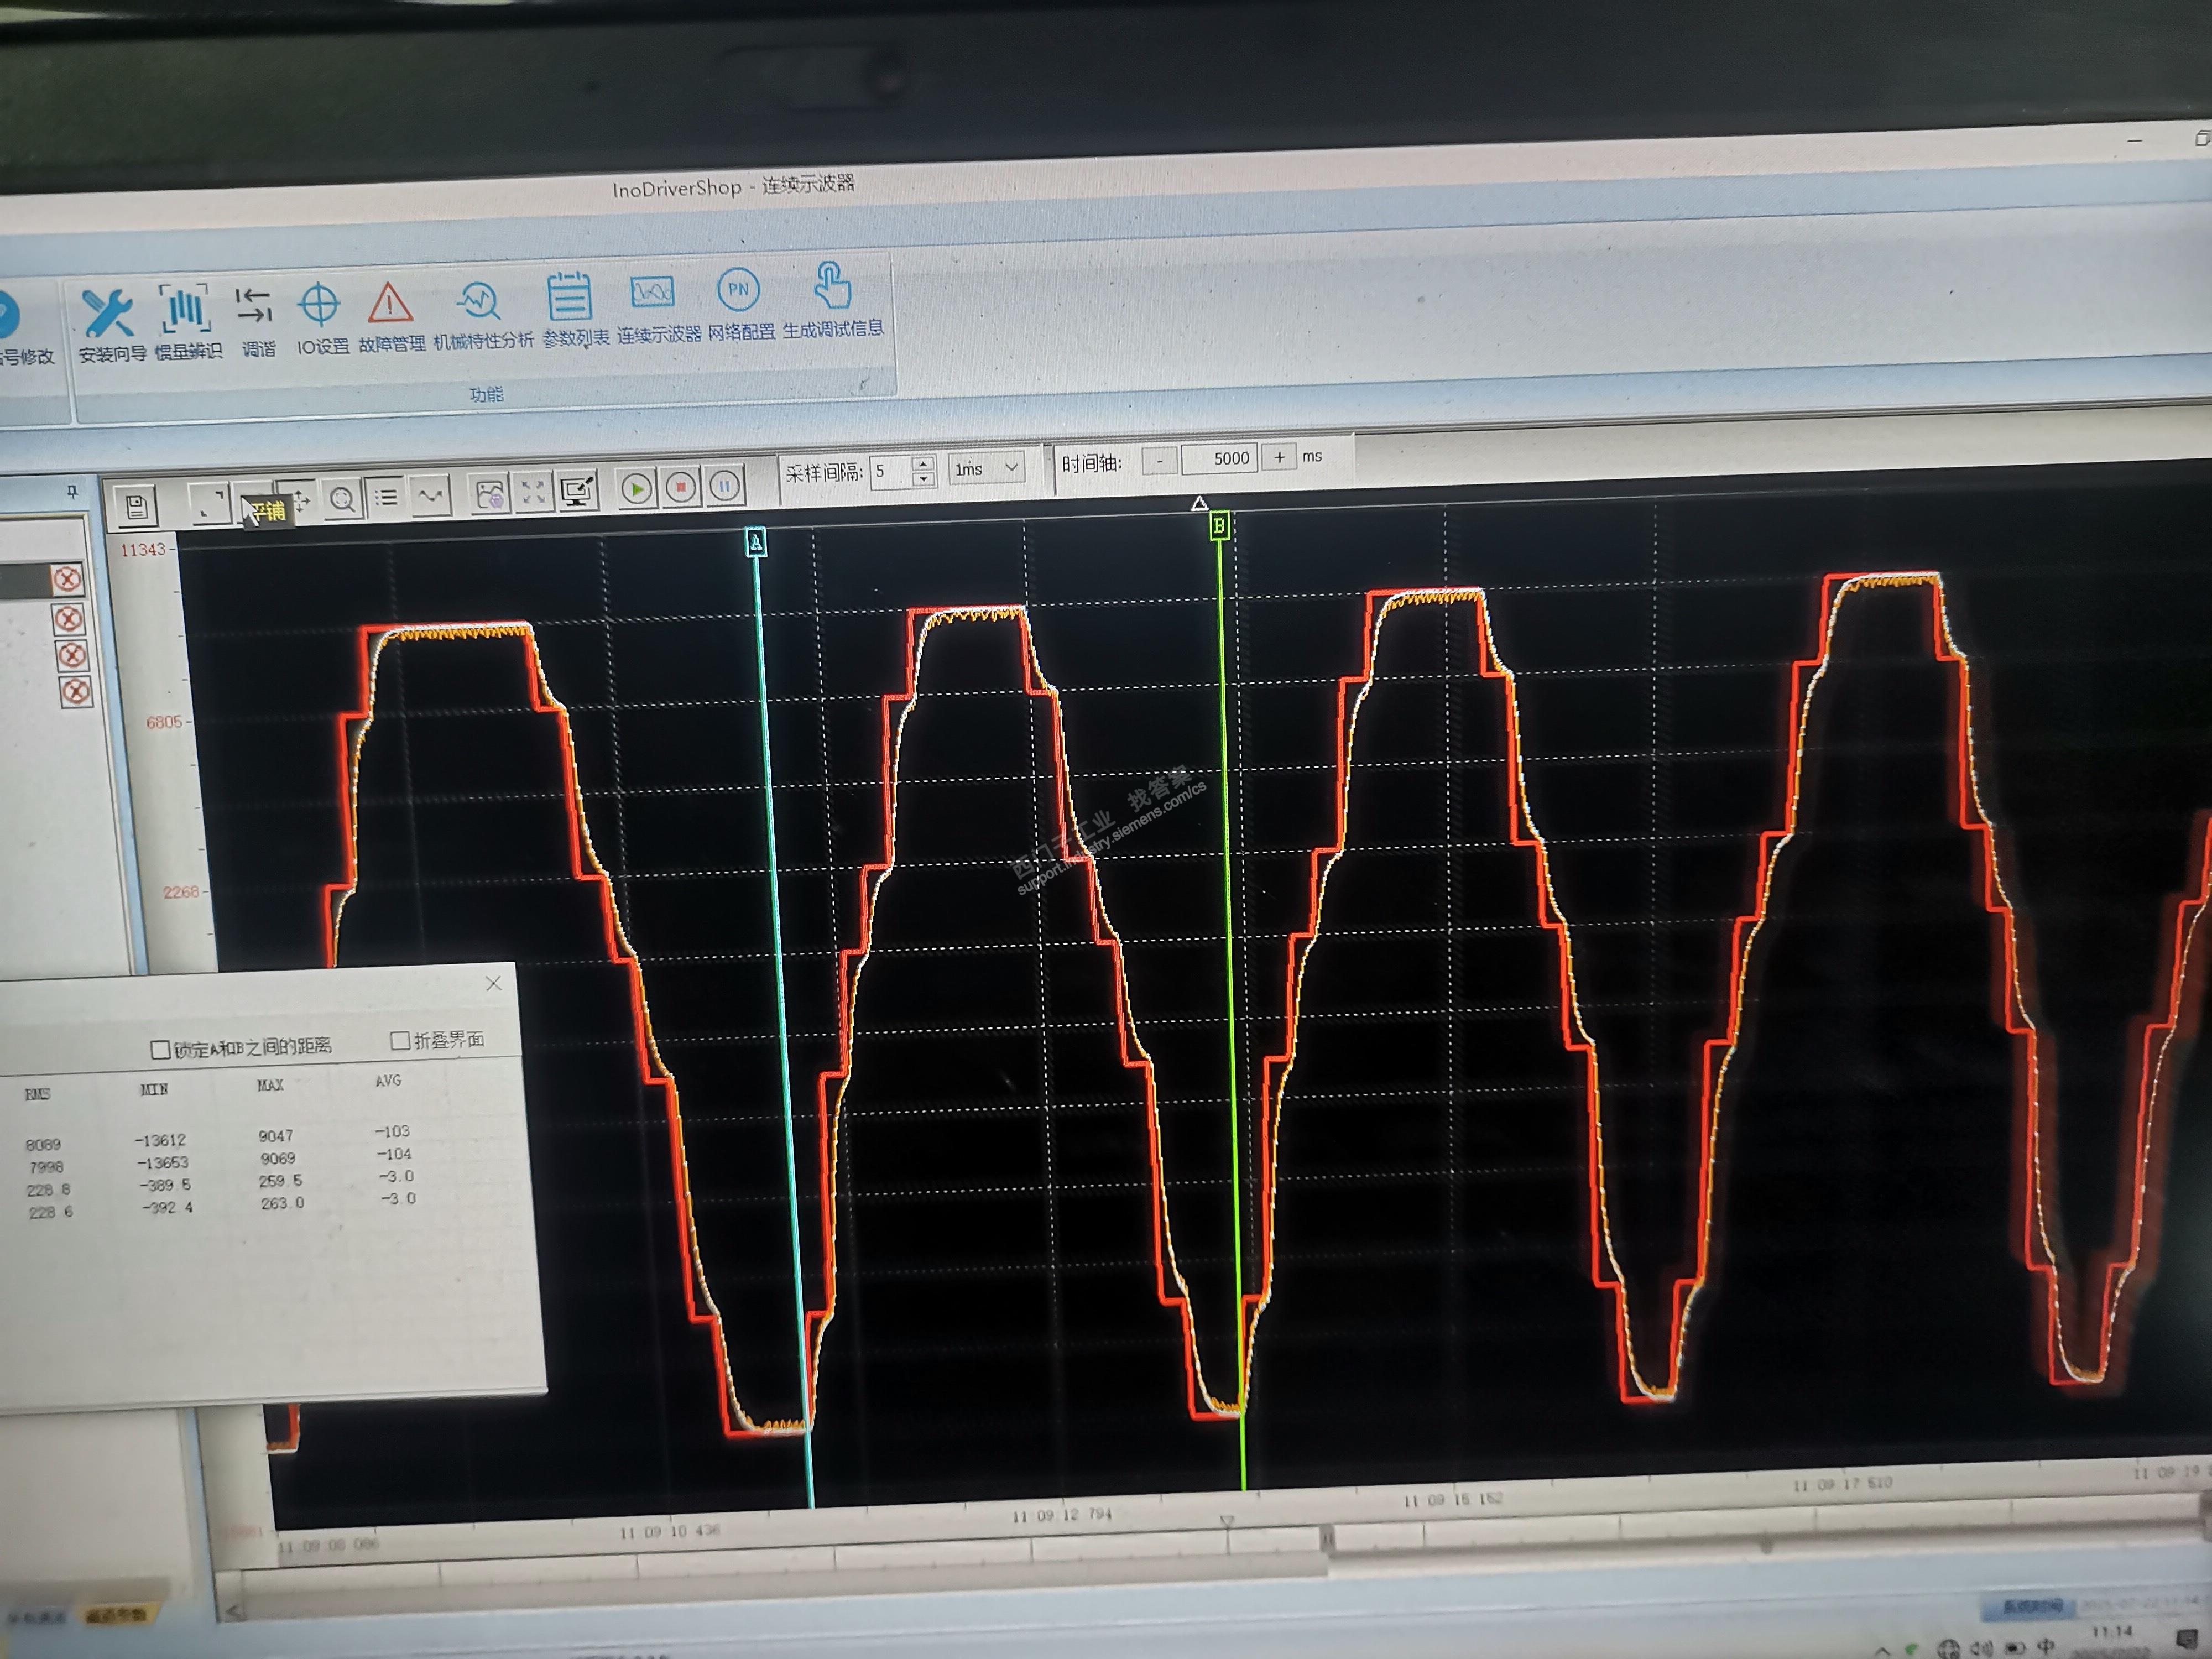
Task: Open the Fault Management warning triangle icon
Action: click(x=389, y=304)
